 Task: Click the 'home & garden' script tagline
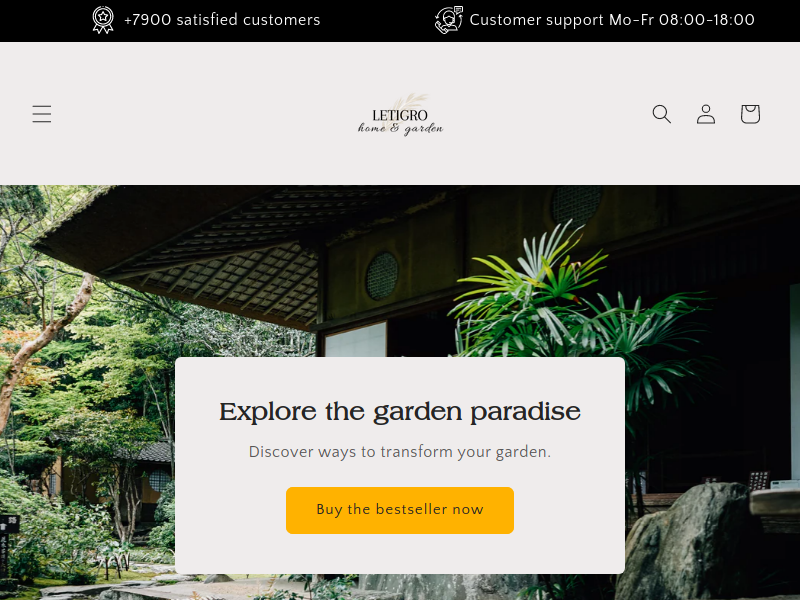pos(401,128)
